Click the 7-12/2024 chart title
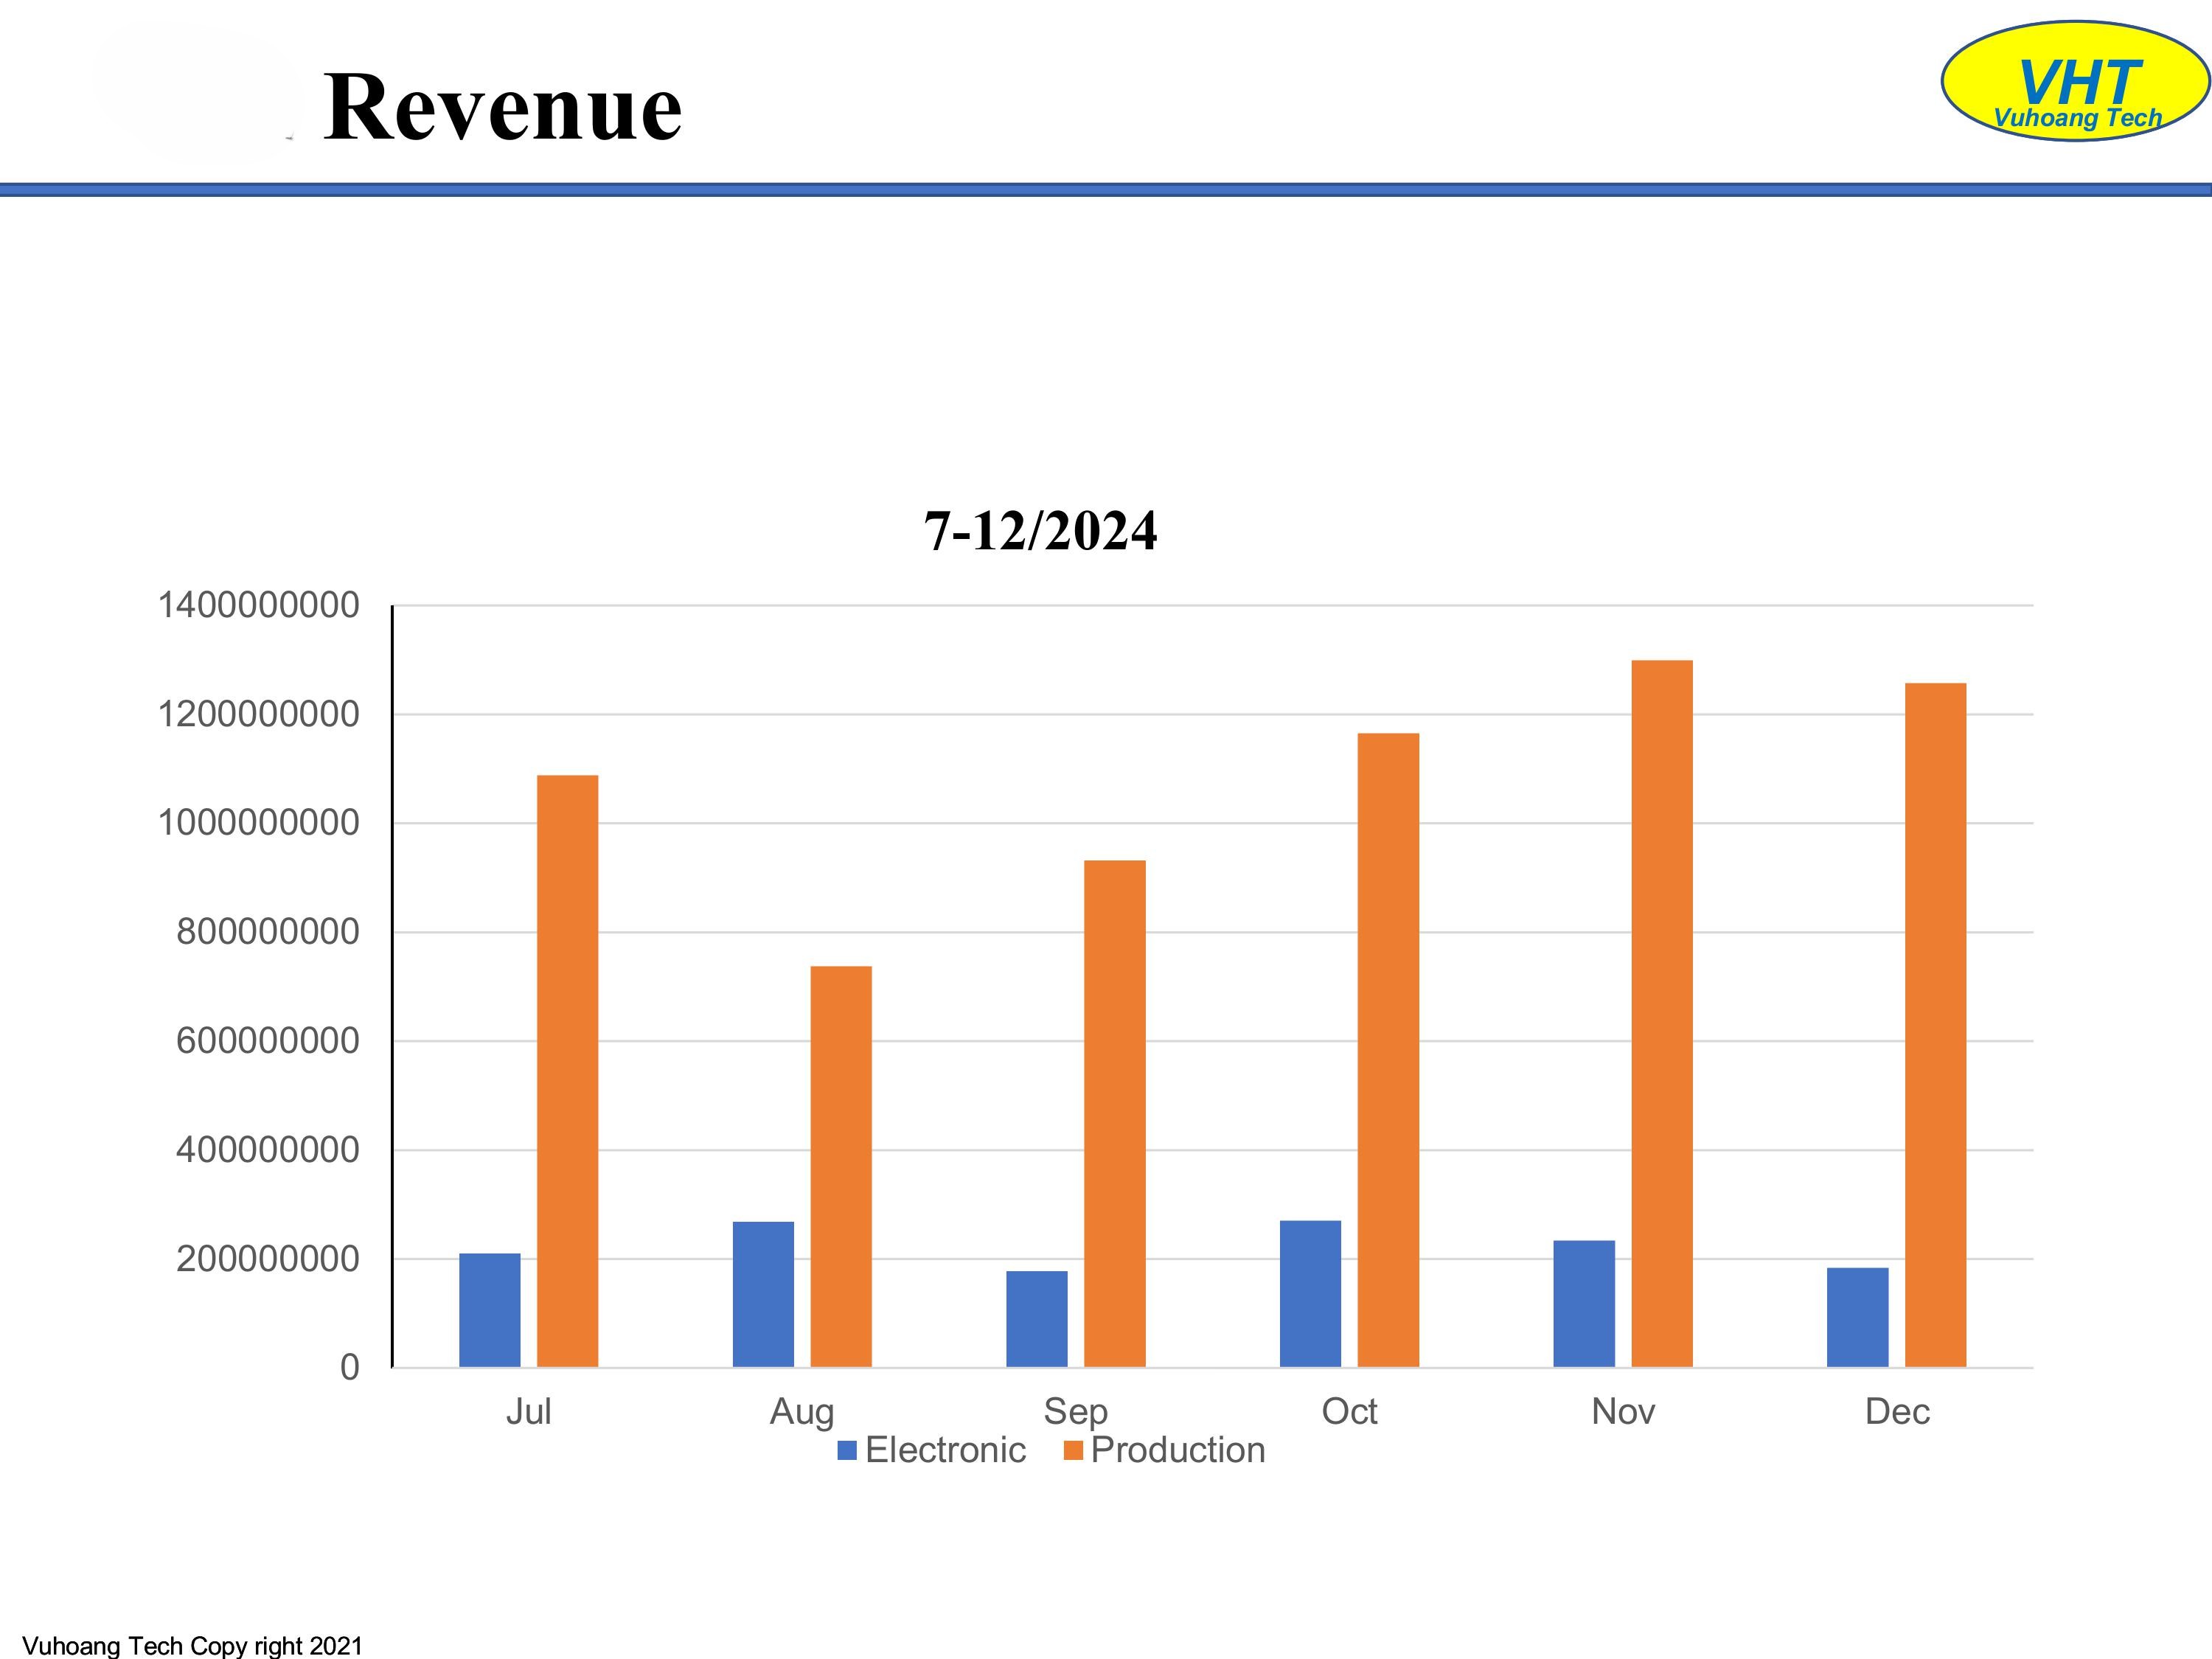Screen dimensions: 2212x1659 coord(1040,530)
